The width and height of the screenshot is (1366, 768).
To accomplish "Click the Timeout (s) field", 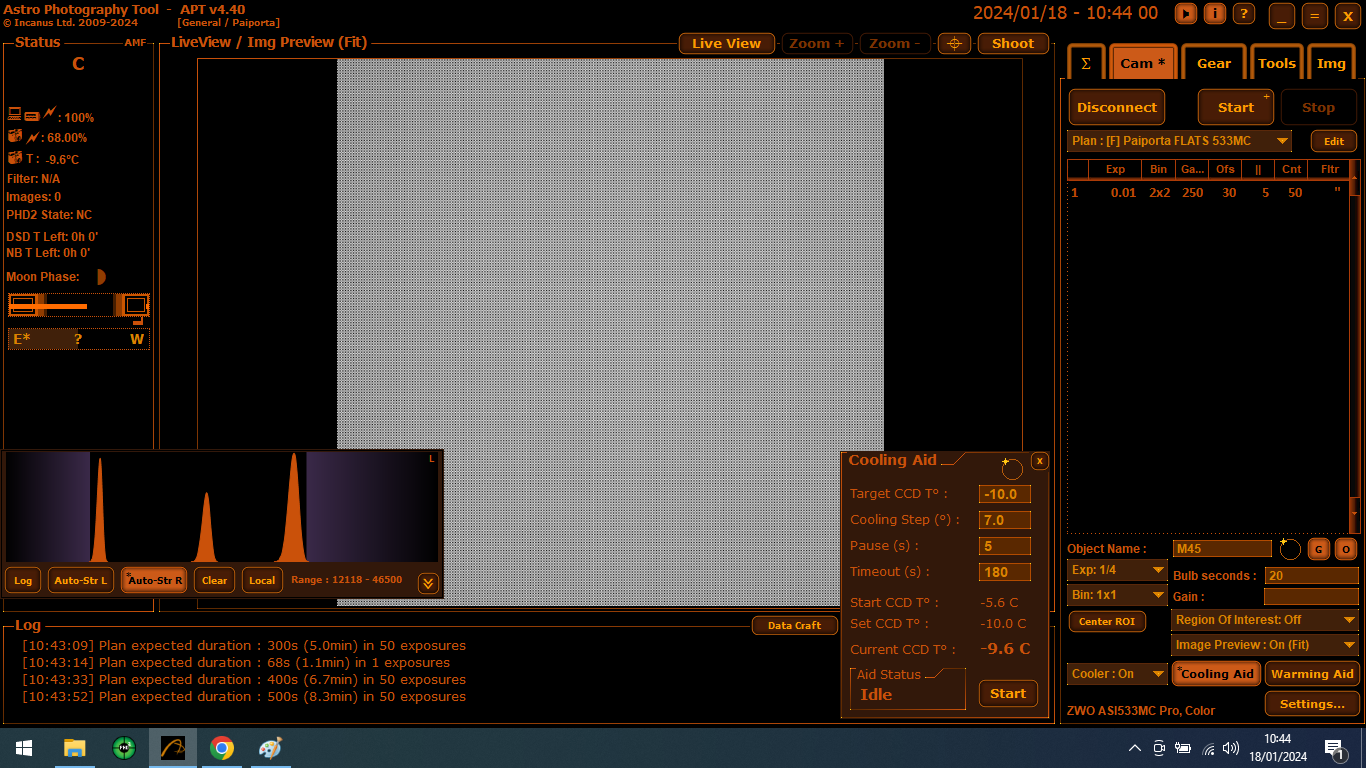I will click(x=1004, y=572).
